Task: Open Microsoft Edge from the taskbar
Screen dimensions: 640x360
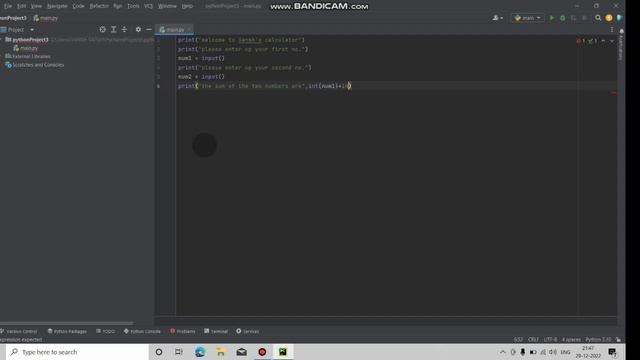Action: click(200, 352)
